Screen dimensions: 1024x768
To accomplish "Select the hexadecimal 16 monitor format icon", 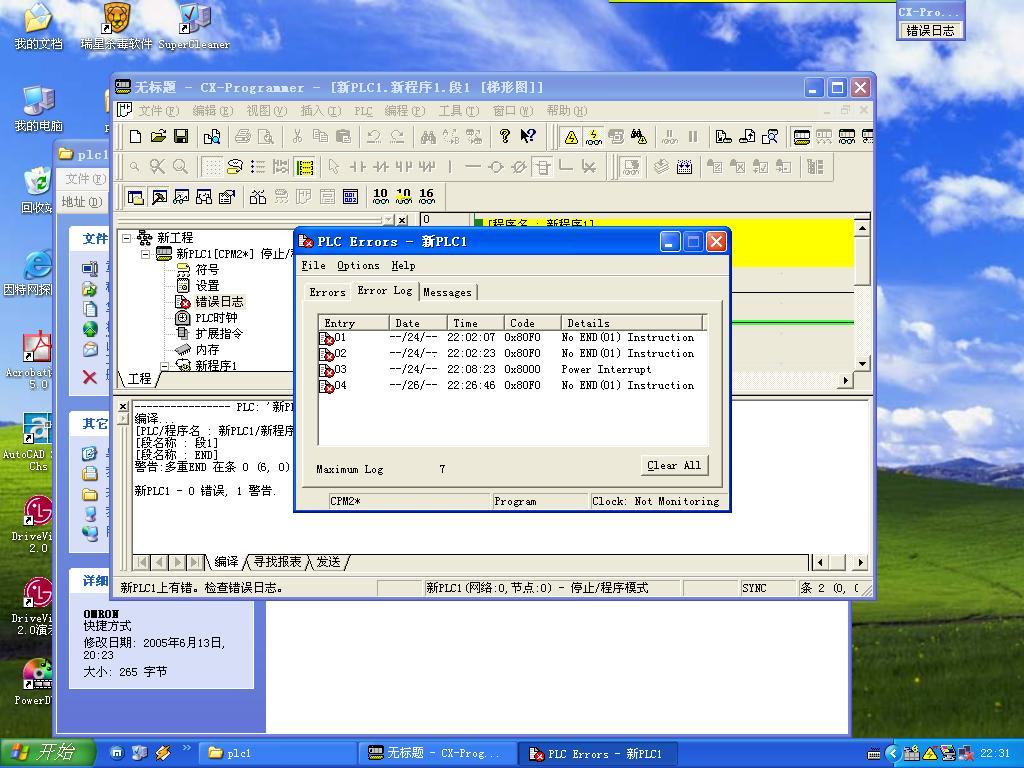I will point(426,197).
